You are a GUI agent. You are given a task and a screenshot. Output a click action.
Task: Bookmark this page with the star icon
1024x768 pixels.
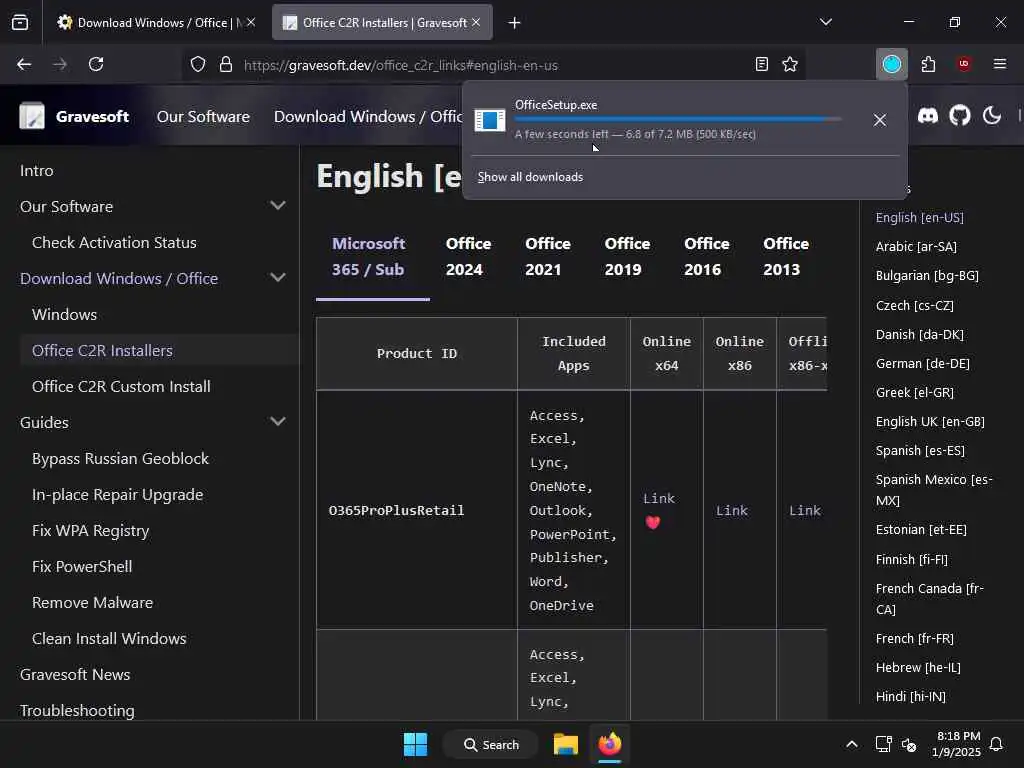click(x=790, y=64)
